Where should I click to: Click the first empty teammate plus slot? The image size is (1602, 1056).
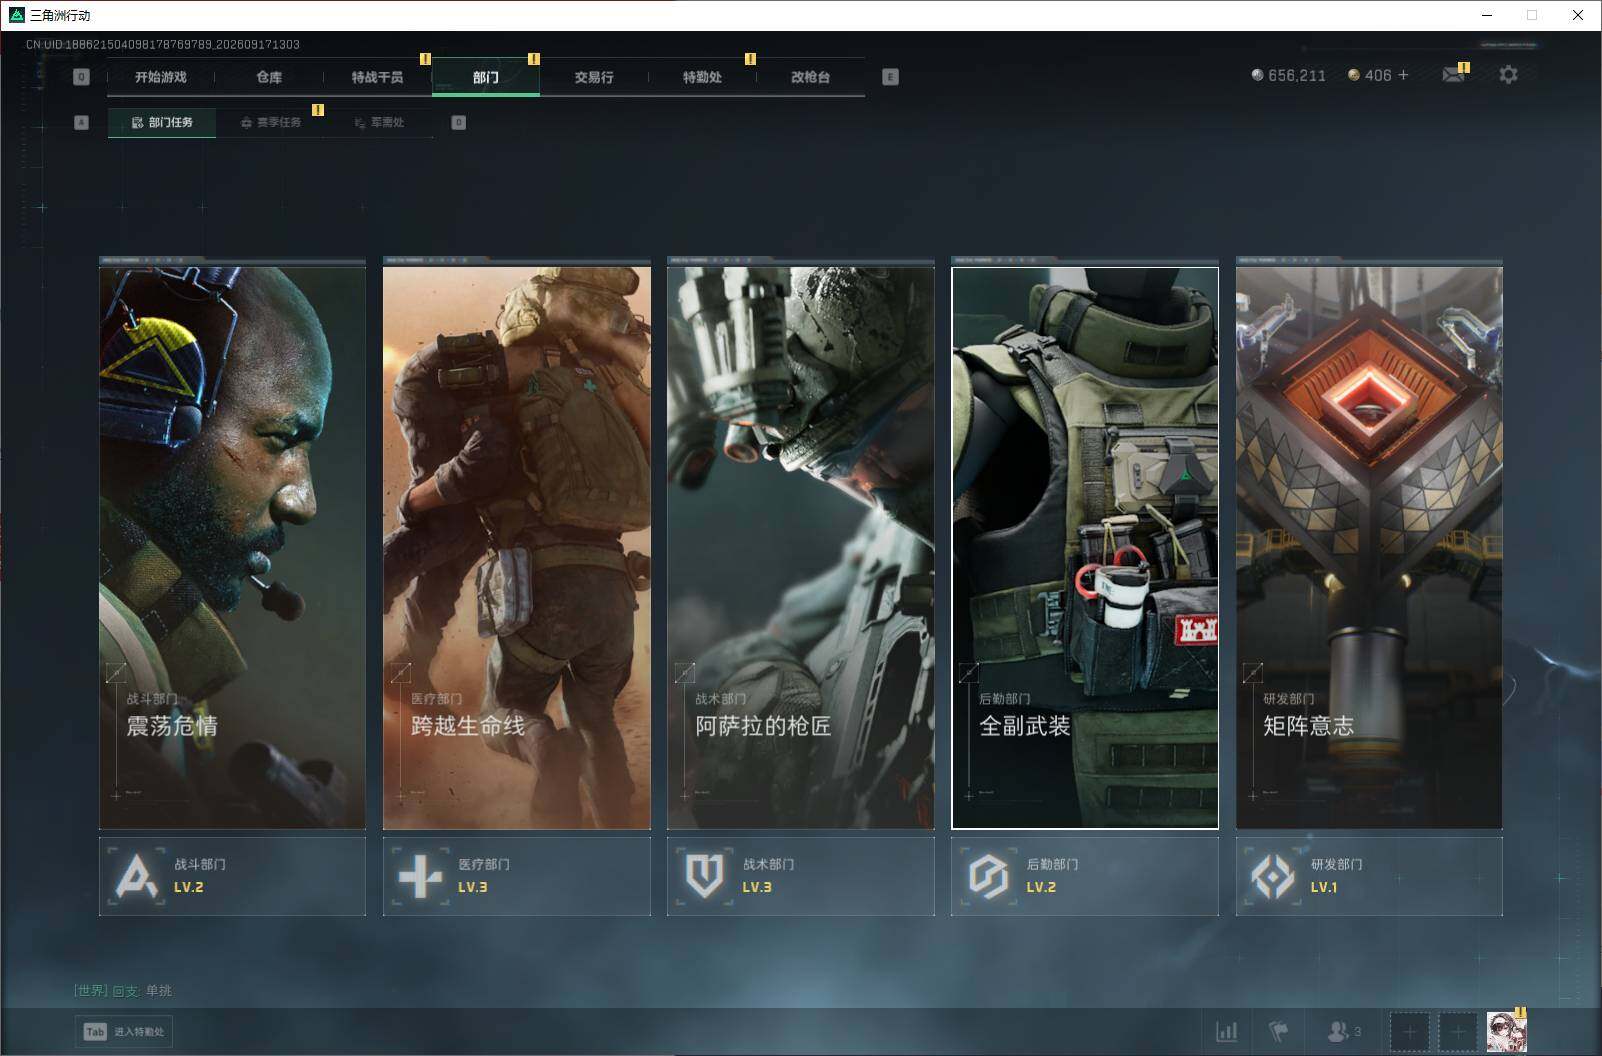[x=1409, y=1031]
